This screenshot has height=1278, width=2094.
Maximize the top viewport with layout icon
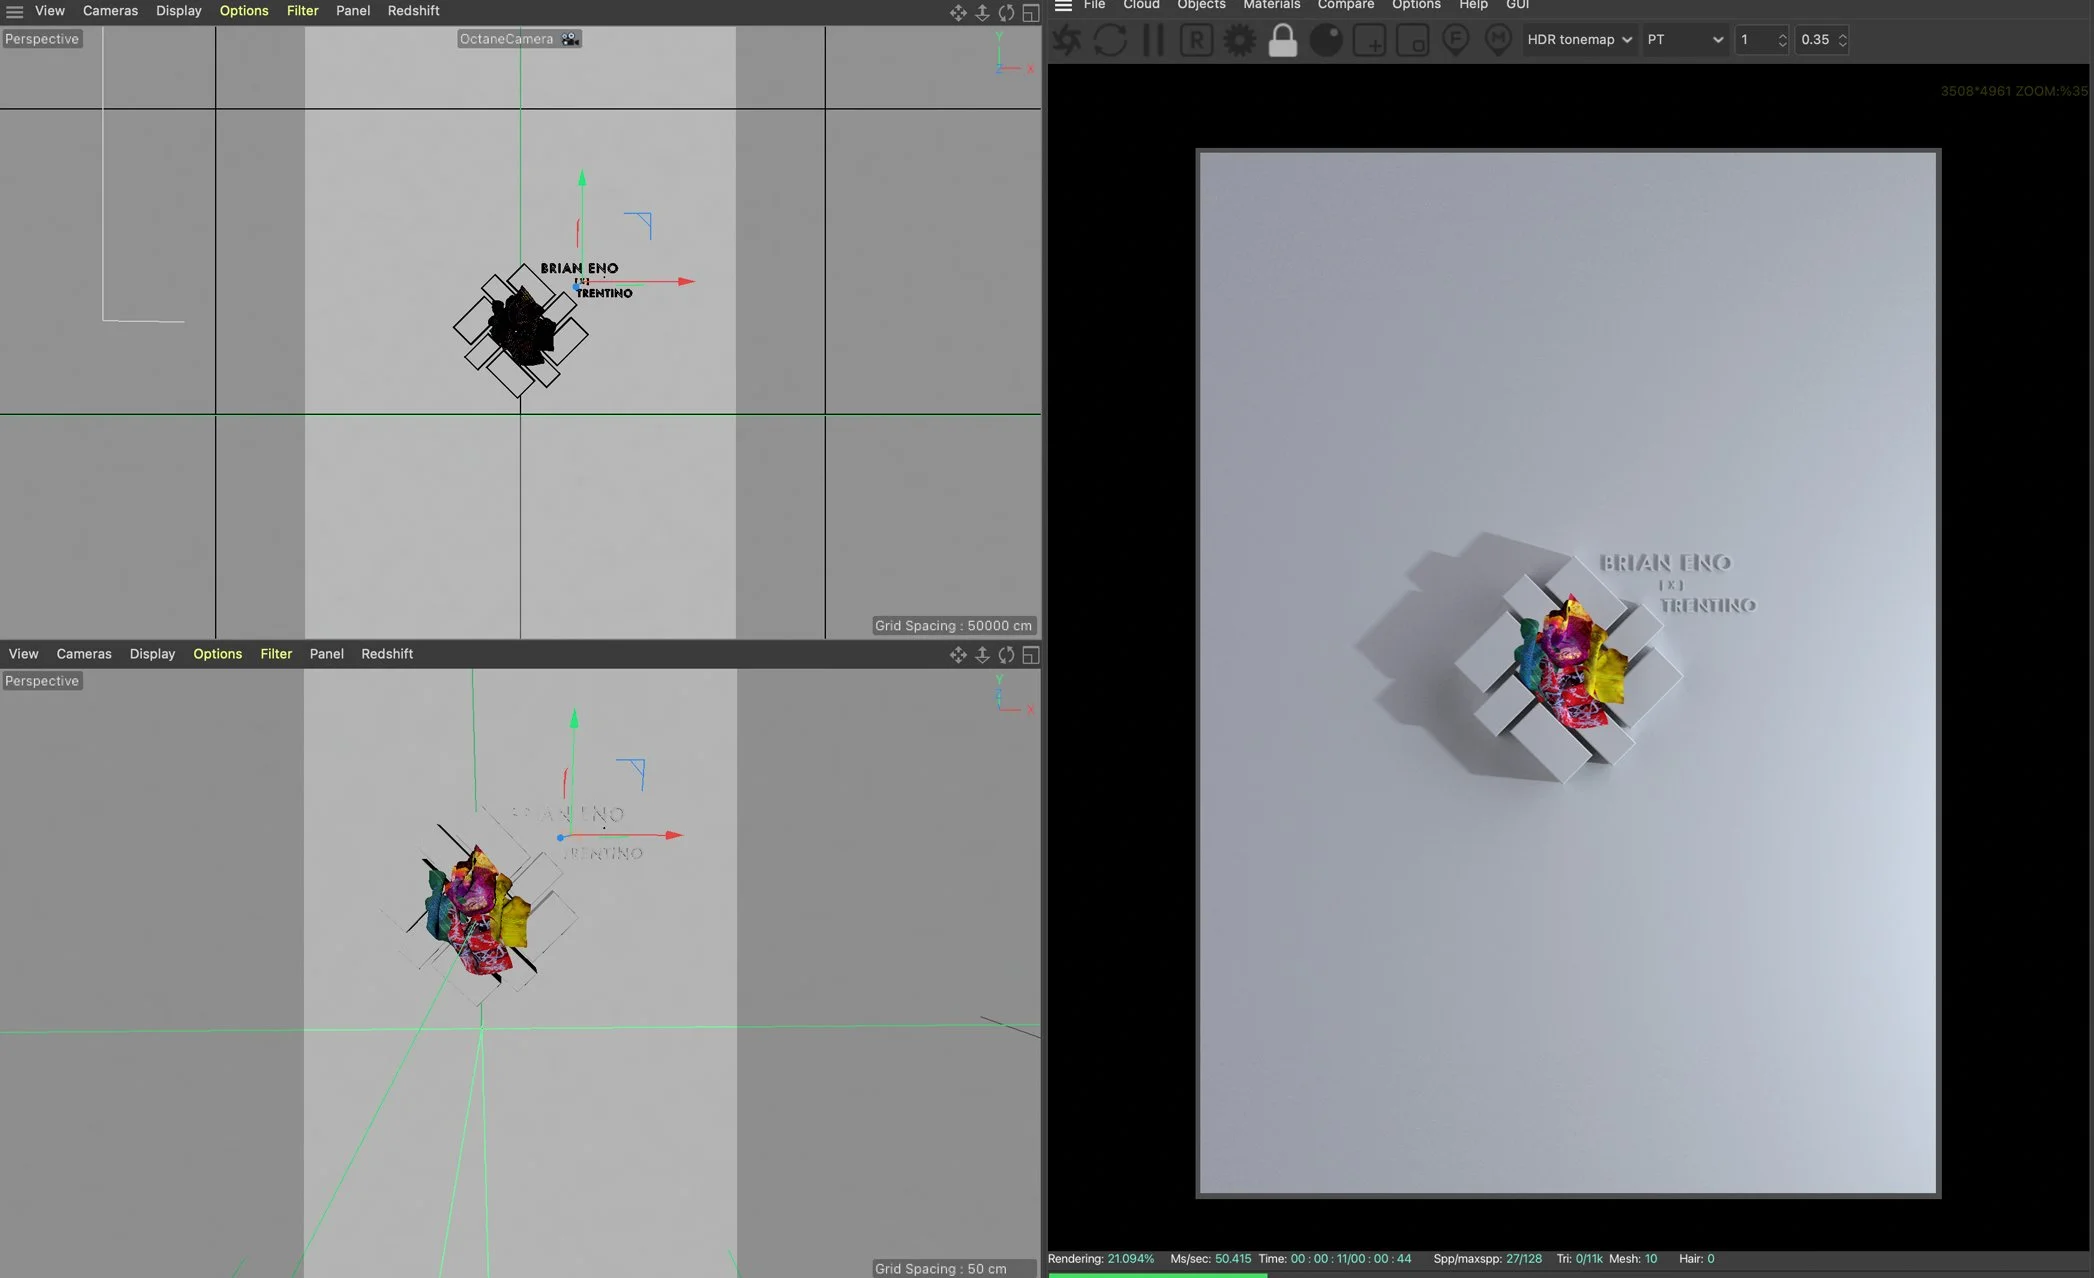point(1030,12)
